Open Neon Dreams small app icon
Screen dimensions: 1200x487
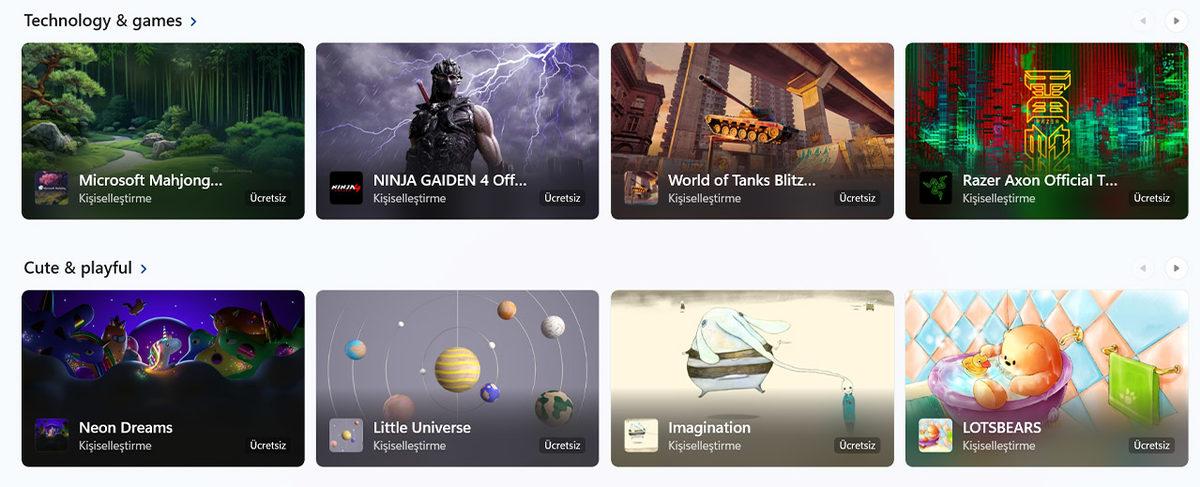(x=52, y=435)
